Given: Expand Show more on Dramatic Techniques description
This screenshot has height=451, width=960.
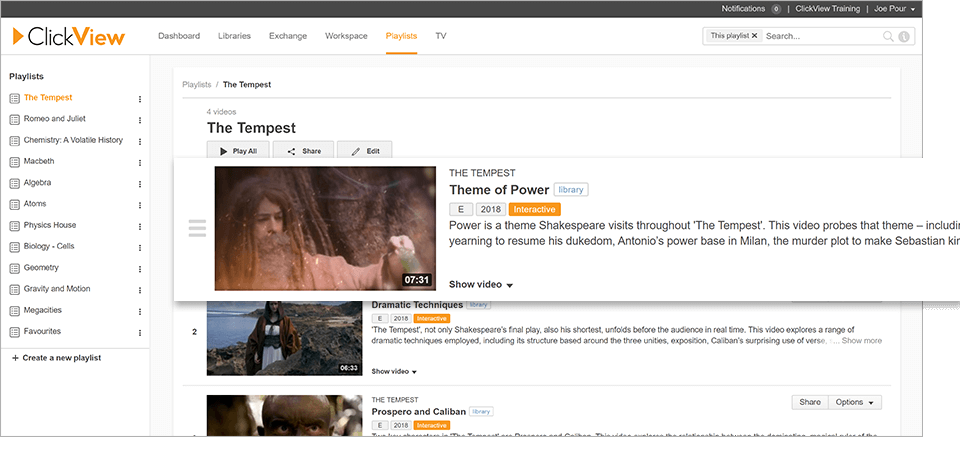Looking at the screenshot, I should pyautogui.click(x=862, y=340).
